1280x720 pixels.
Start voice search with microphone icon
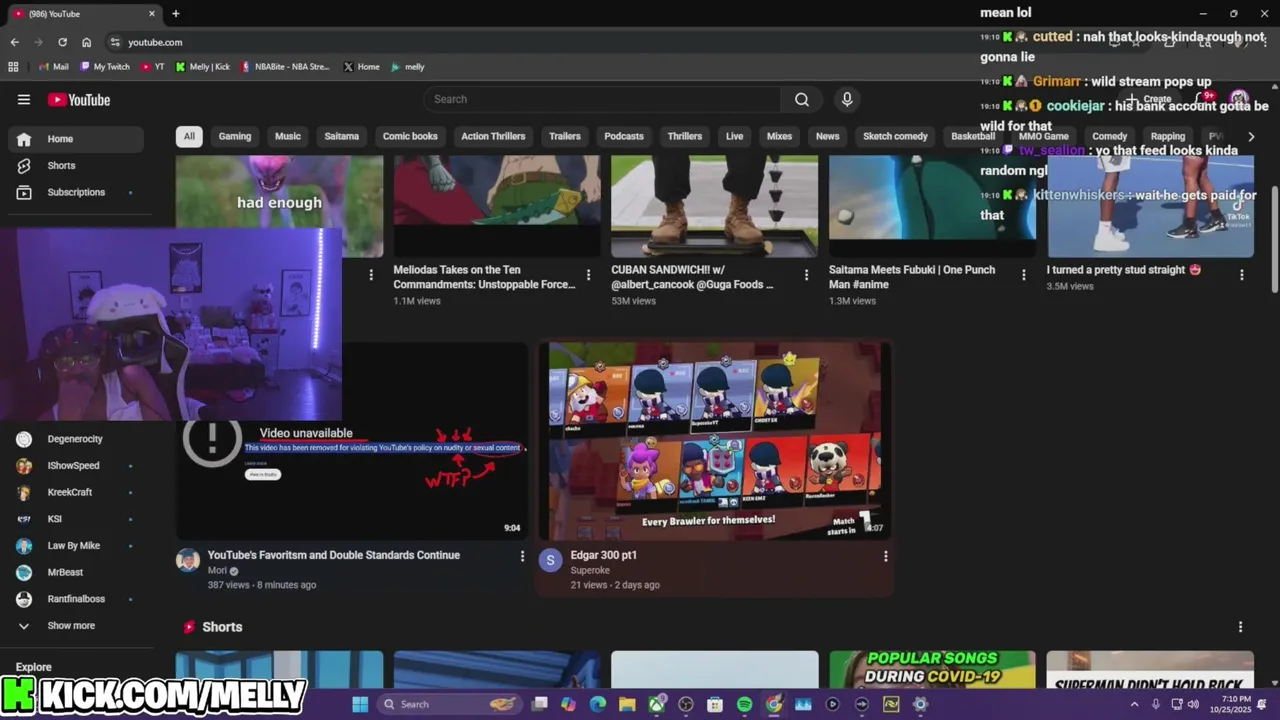click(x=847, y=99)
